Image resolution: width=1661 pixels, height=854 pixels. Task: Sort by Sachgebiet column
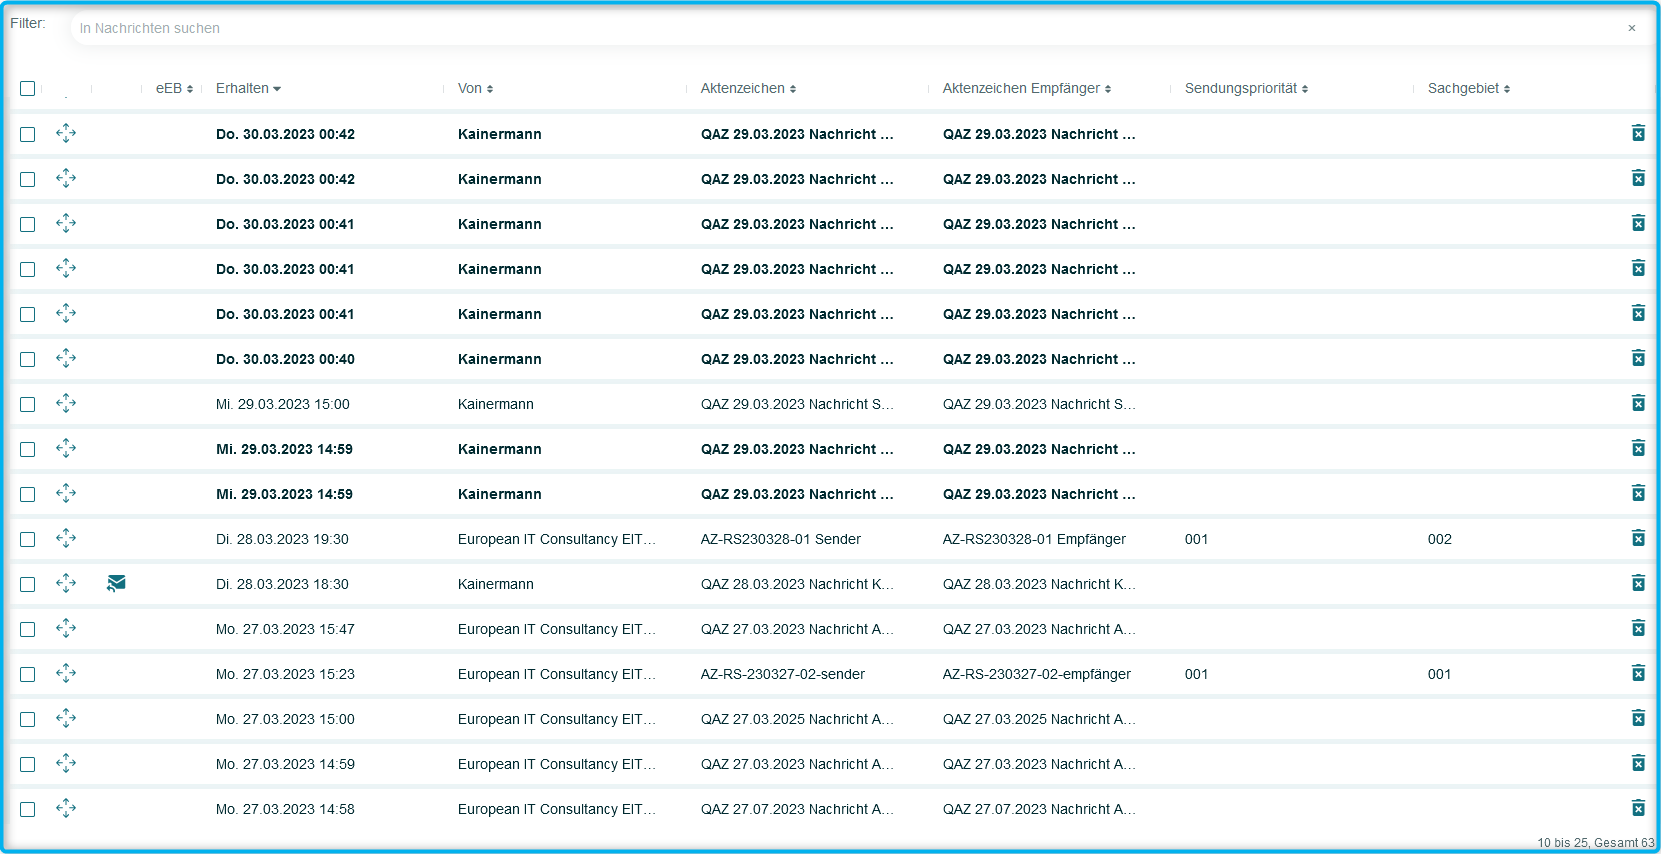tap(1469, 88)
